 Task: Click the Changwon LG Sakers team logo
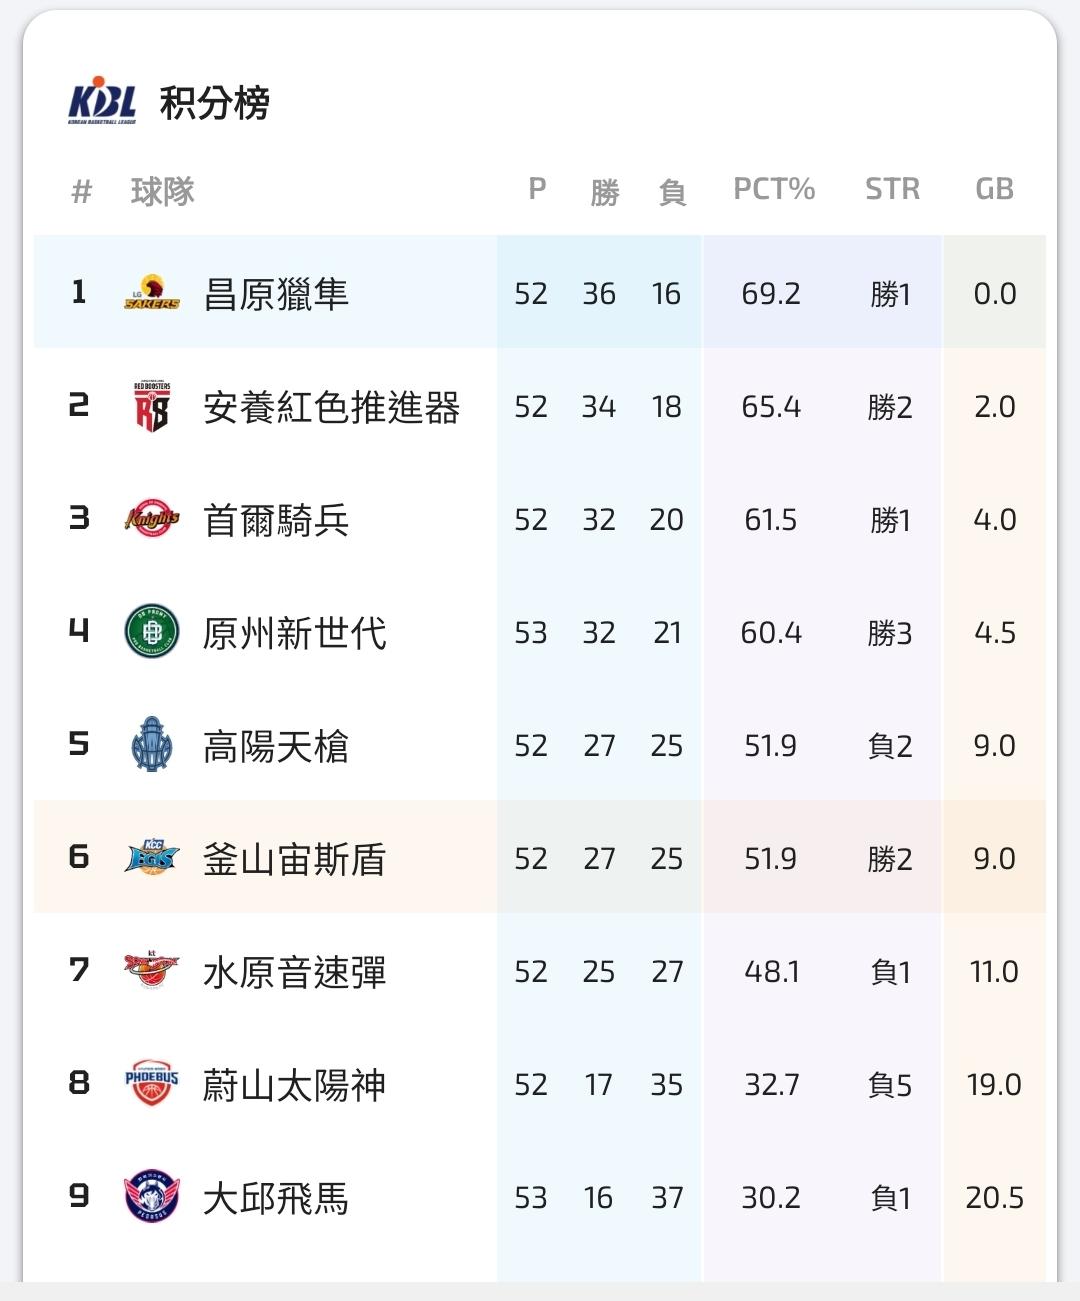(x=152, y=293)
